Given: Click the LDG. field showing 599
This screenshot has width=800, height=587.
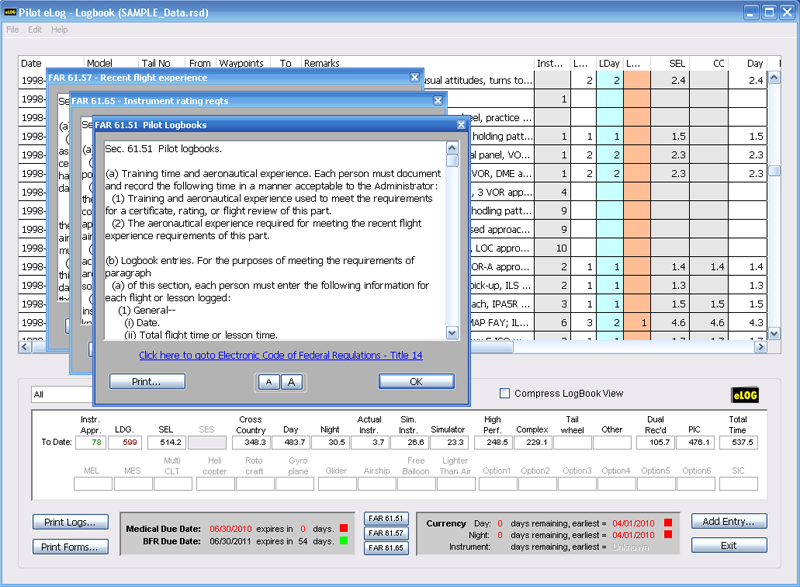Looking at the screenshot, I should [124, 442].
